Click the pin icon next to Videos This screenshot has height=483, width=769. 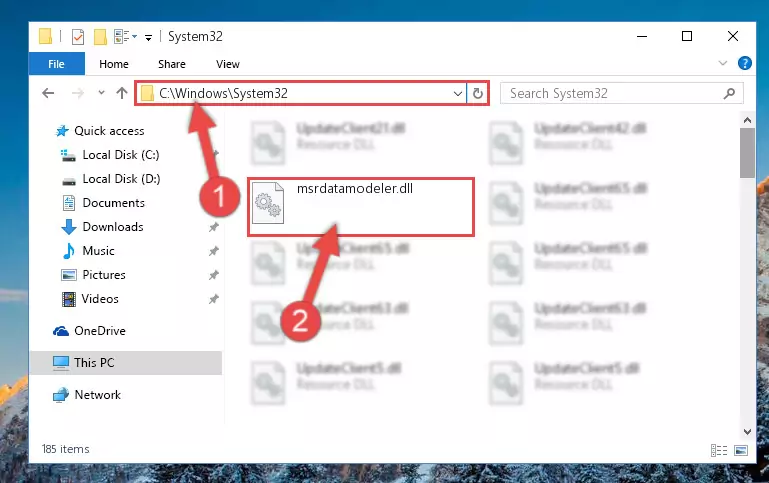213,299
